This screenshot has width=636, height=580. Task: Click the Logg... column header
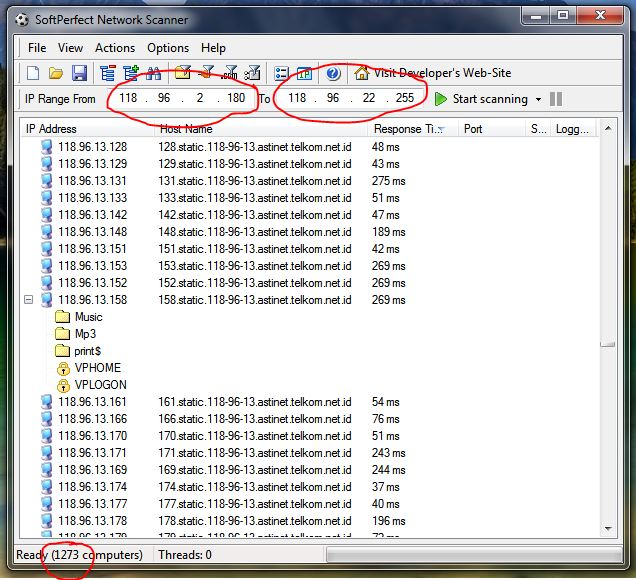(x=572, y=129)
